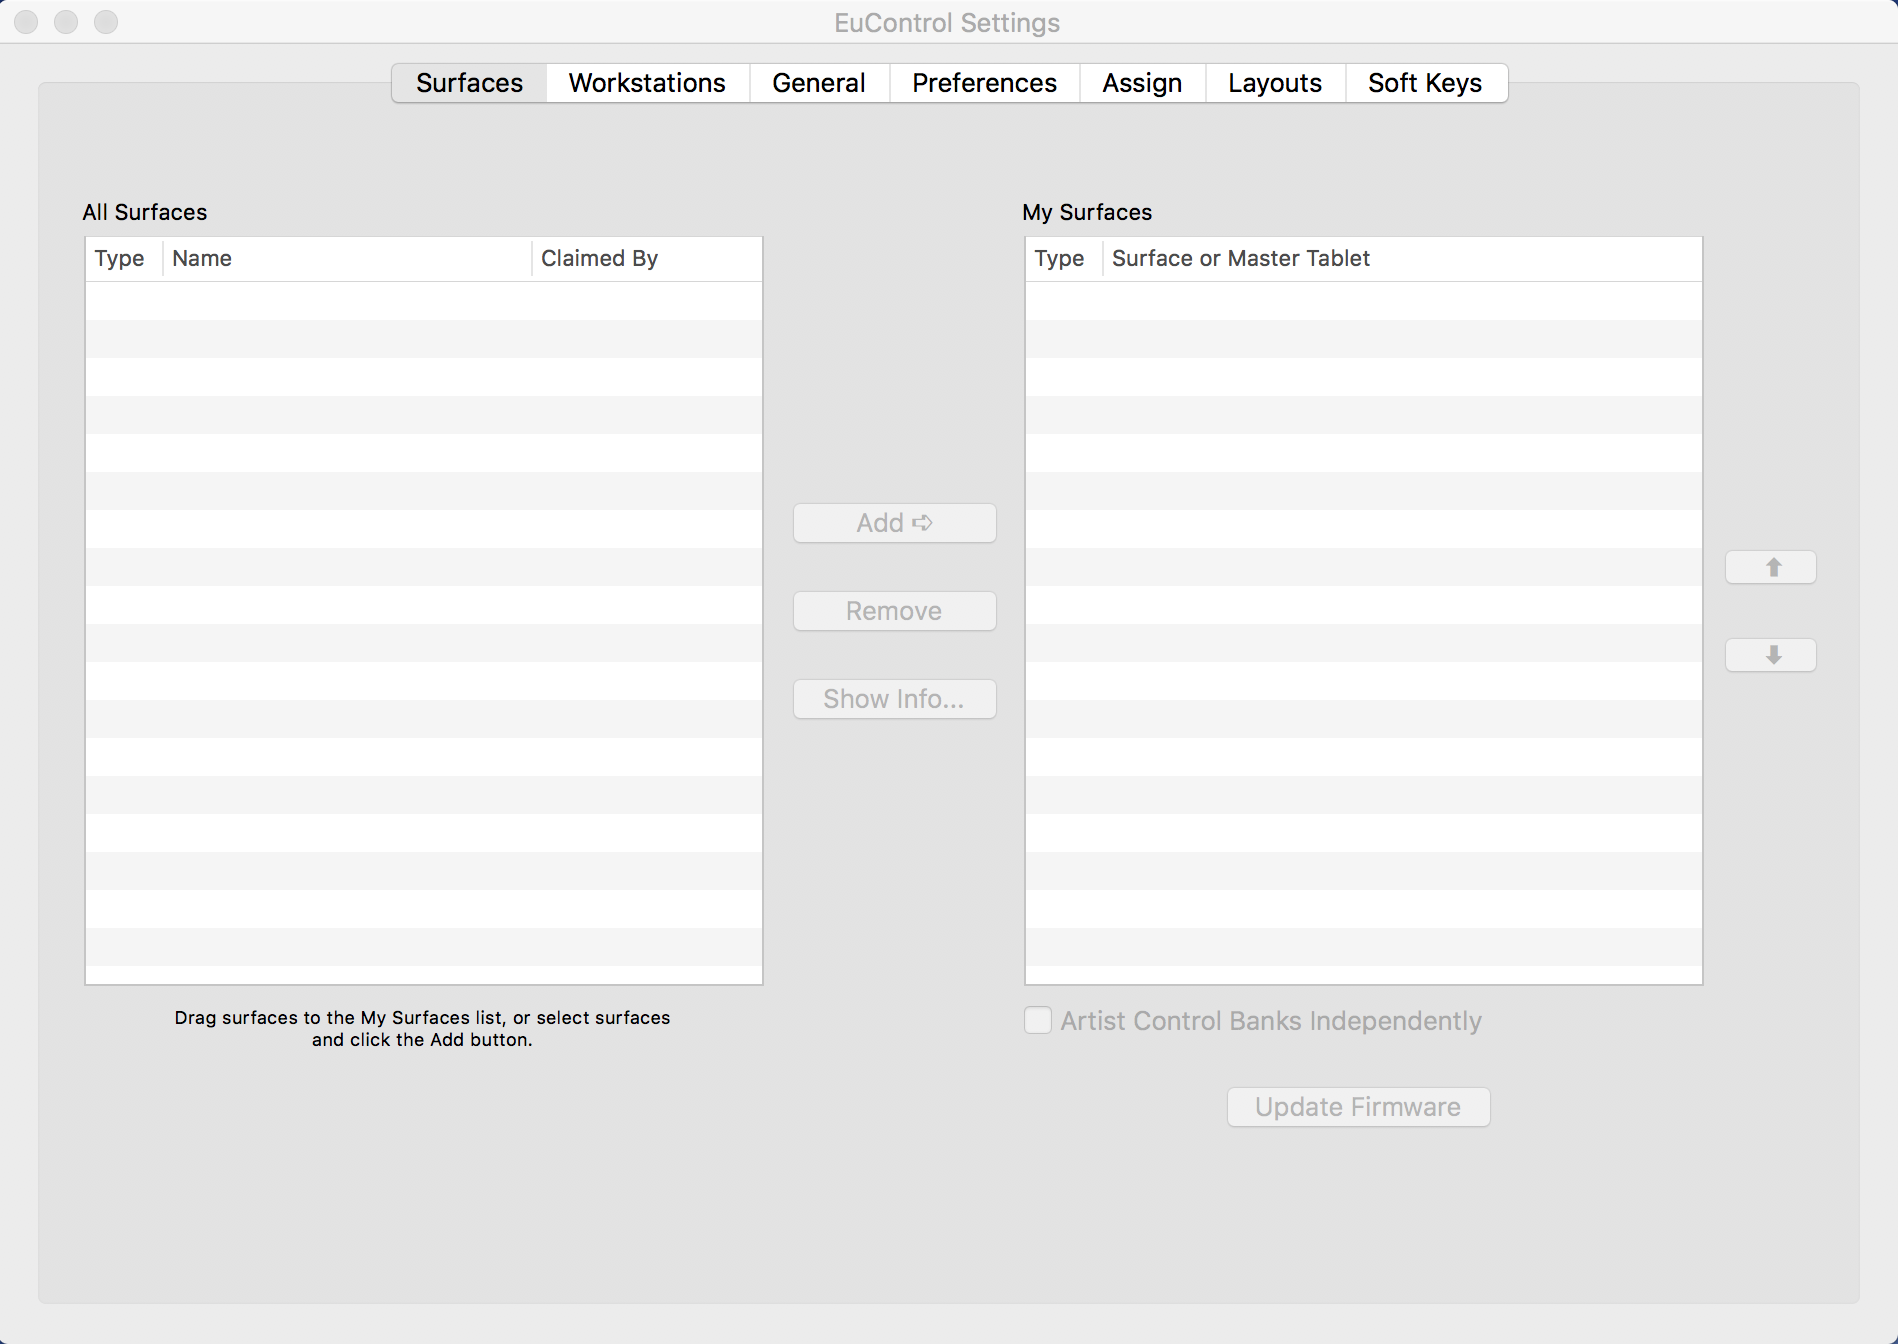The width and height of the screenshot is (1898, 1344).
Task: Click the Add button
Action: pos(895,523)
